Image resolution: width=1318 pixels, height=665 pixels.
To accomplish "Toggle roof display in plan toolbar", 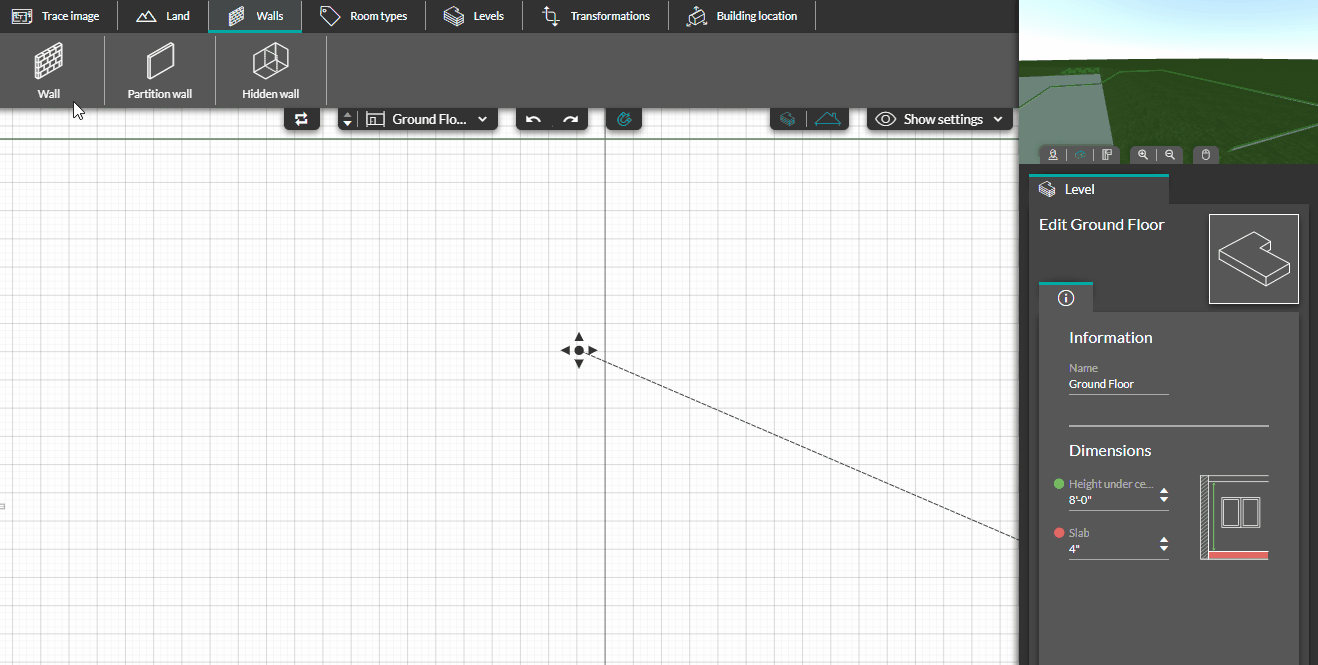I will pos(828,119).
